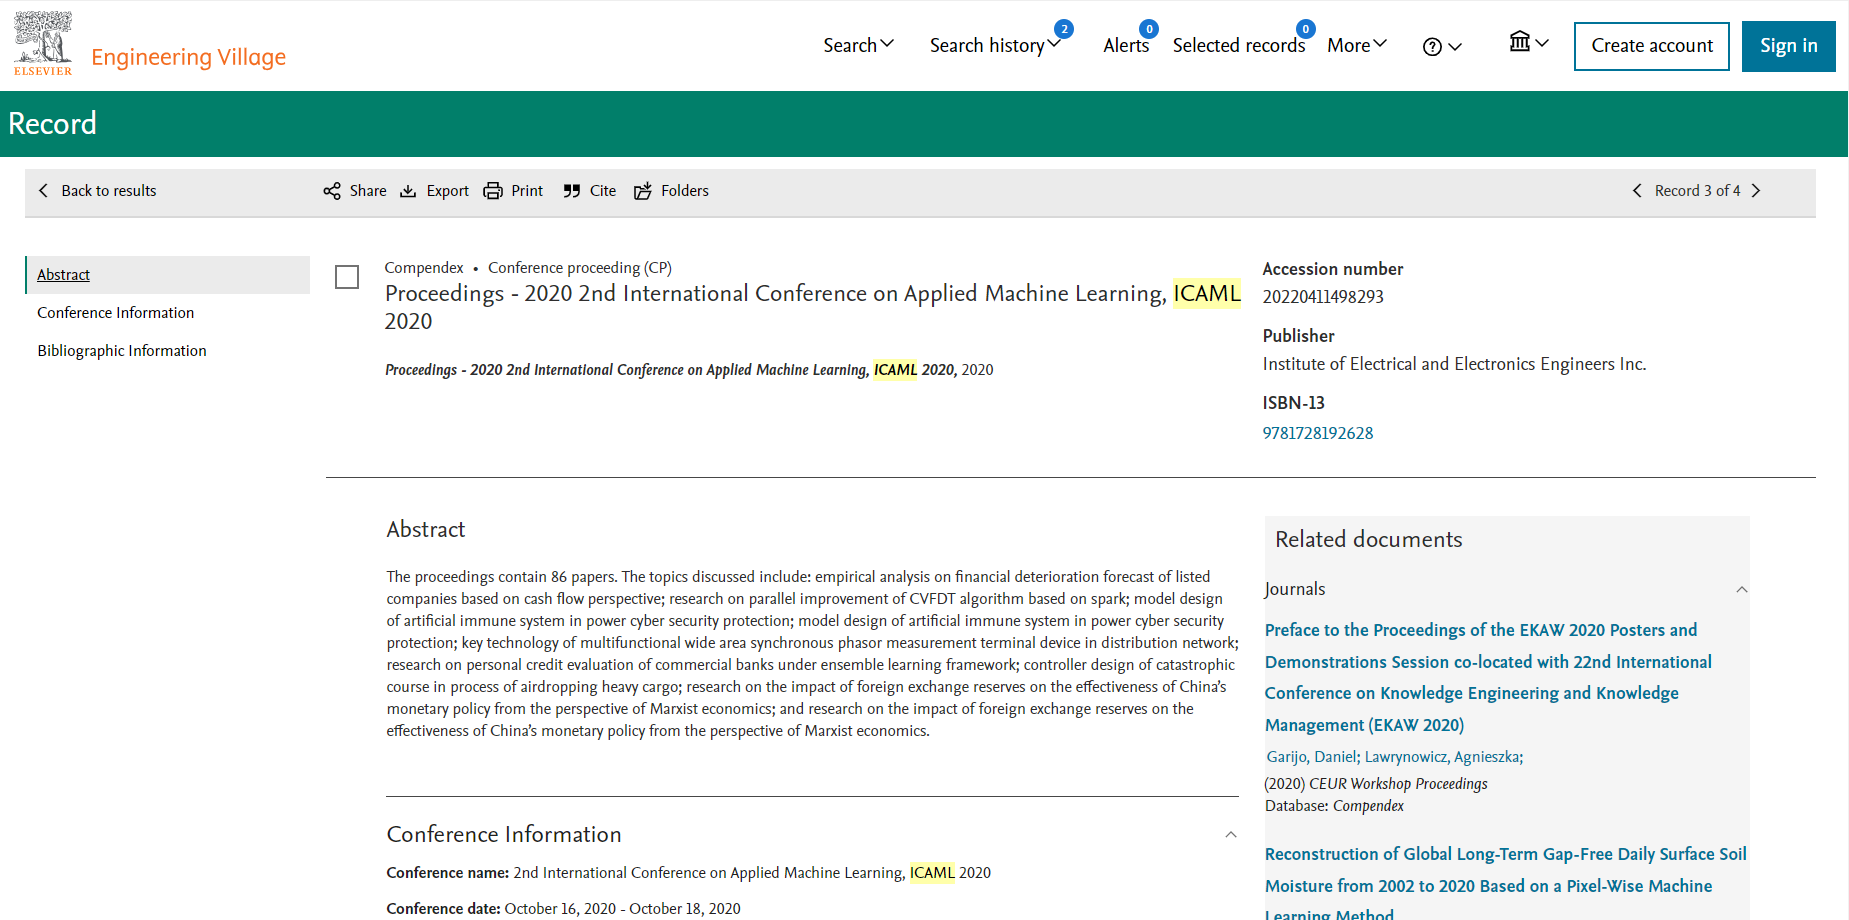
Task: Open author link Garijo, Daniel
Action: click(x=1311, y=757)
